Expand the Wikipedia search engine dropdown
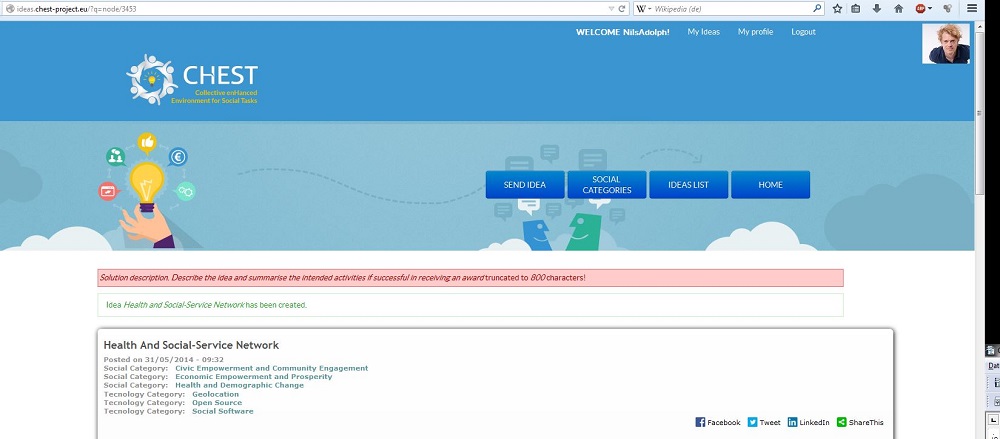 coord(642,8)
